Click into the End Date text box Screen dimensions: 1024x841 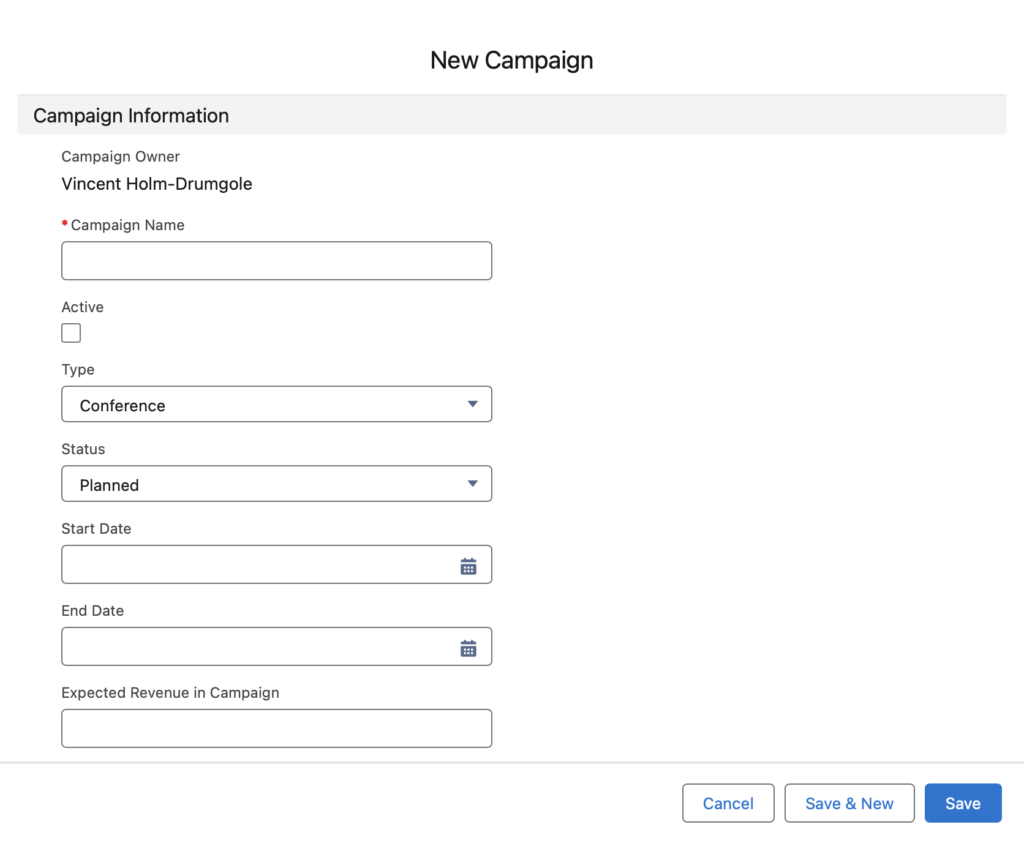255,647
